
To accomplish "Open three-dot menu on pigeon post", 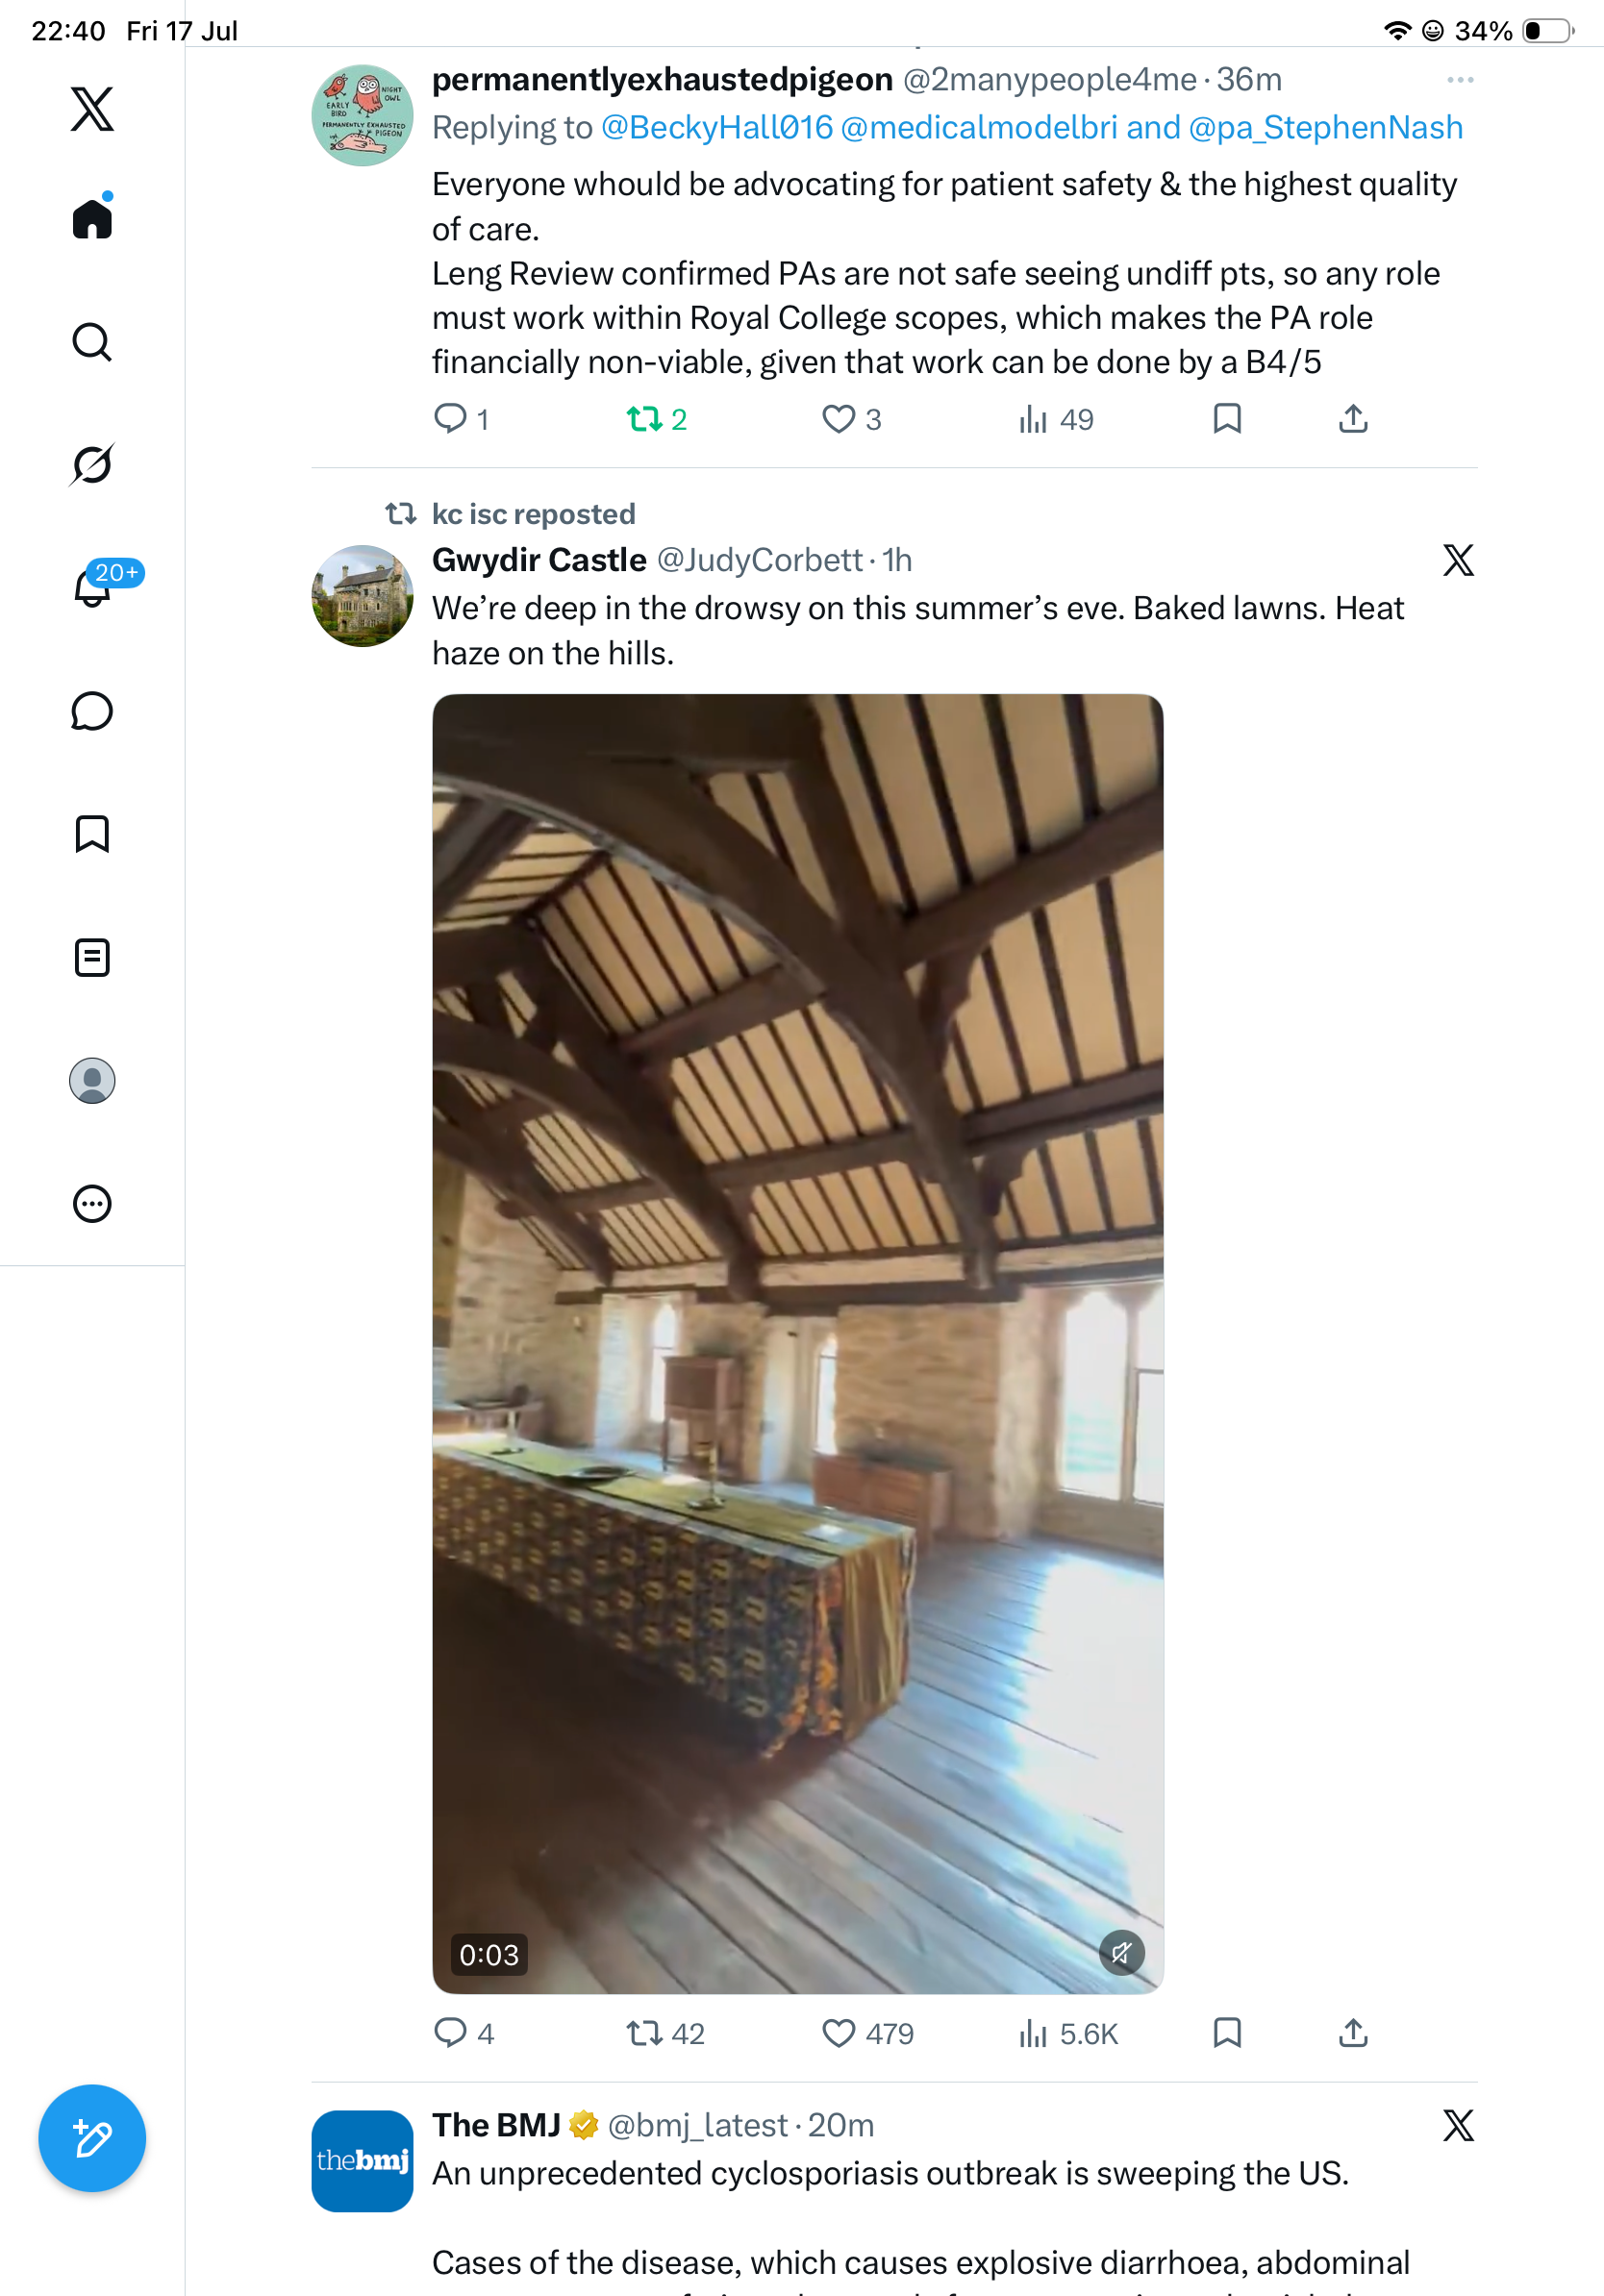I will click(x=1460, y=80).
